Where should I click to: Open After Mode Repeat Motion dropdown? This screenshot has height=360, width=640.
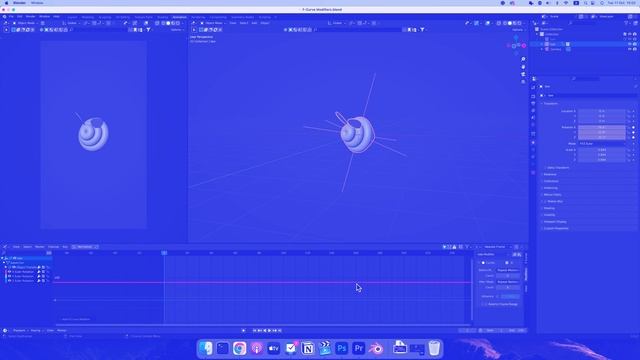click(508, 282)
